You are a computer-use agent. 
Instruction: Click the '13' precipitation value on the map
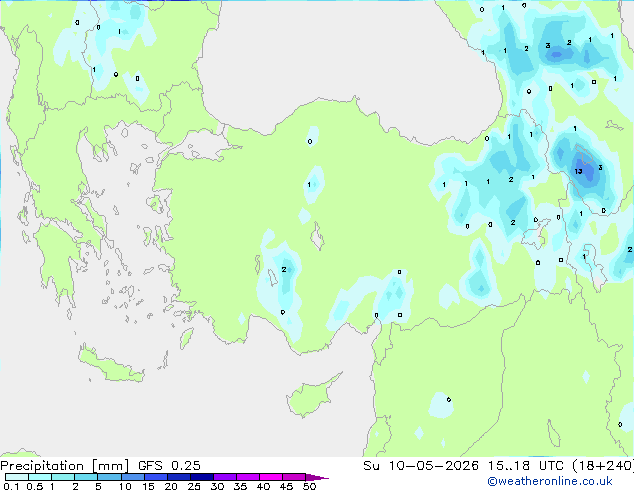579,171
